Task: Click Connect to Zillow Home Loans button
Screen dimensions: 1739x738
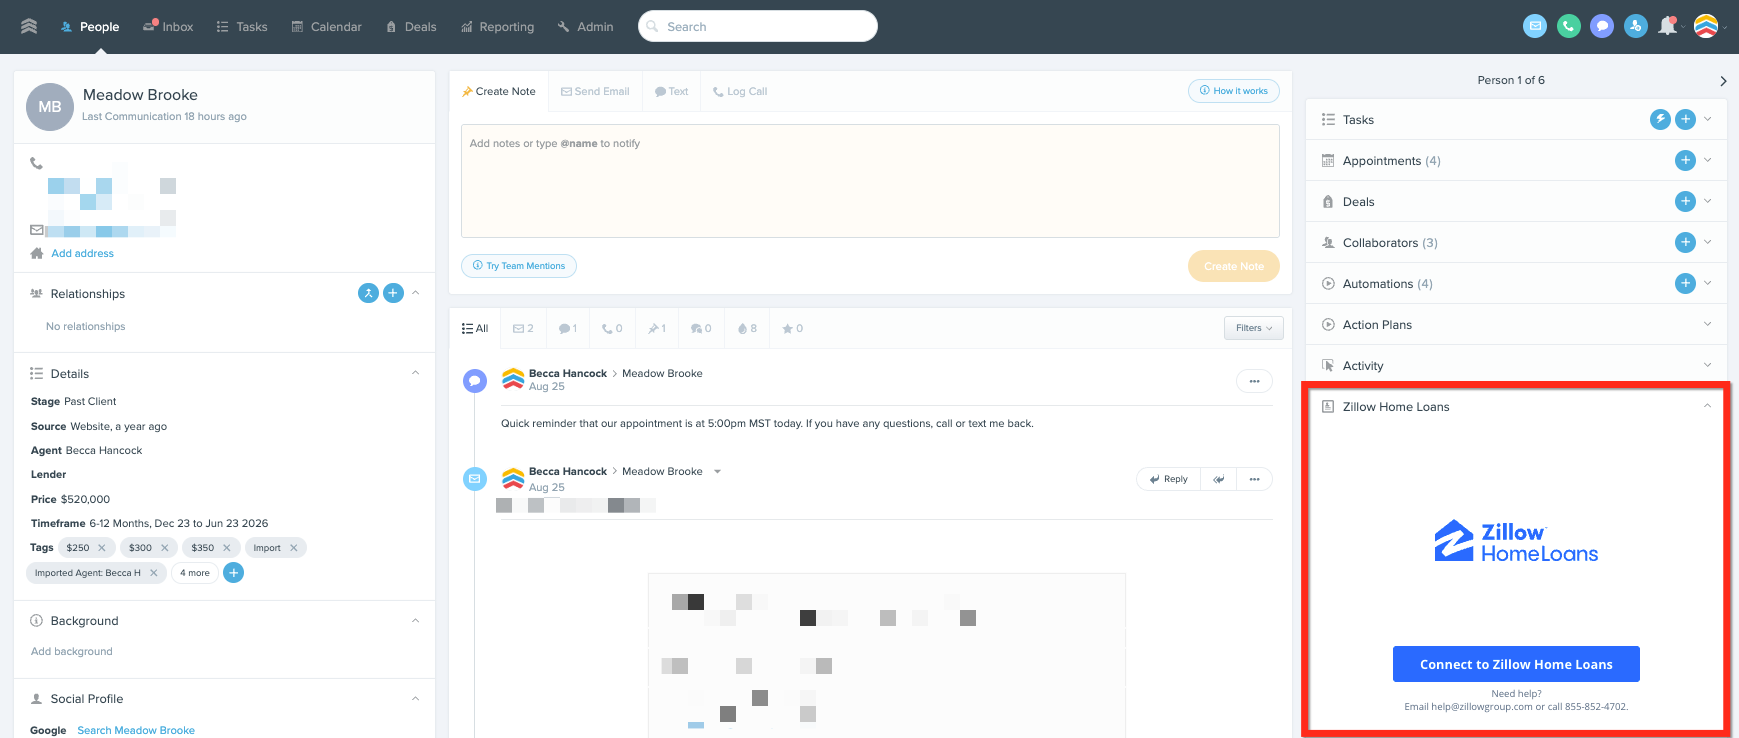Action: point(1516,664)
